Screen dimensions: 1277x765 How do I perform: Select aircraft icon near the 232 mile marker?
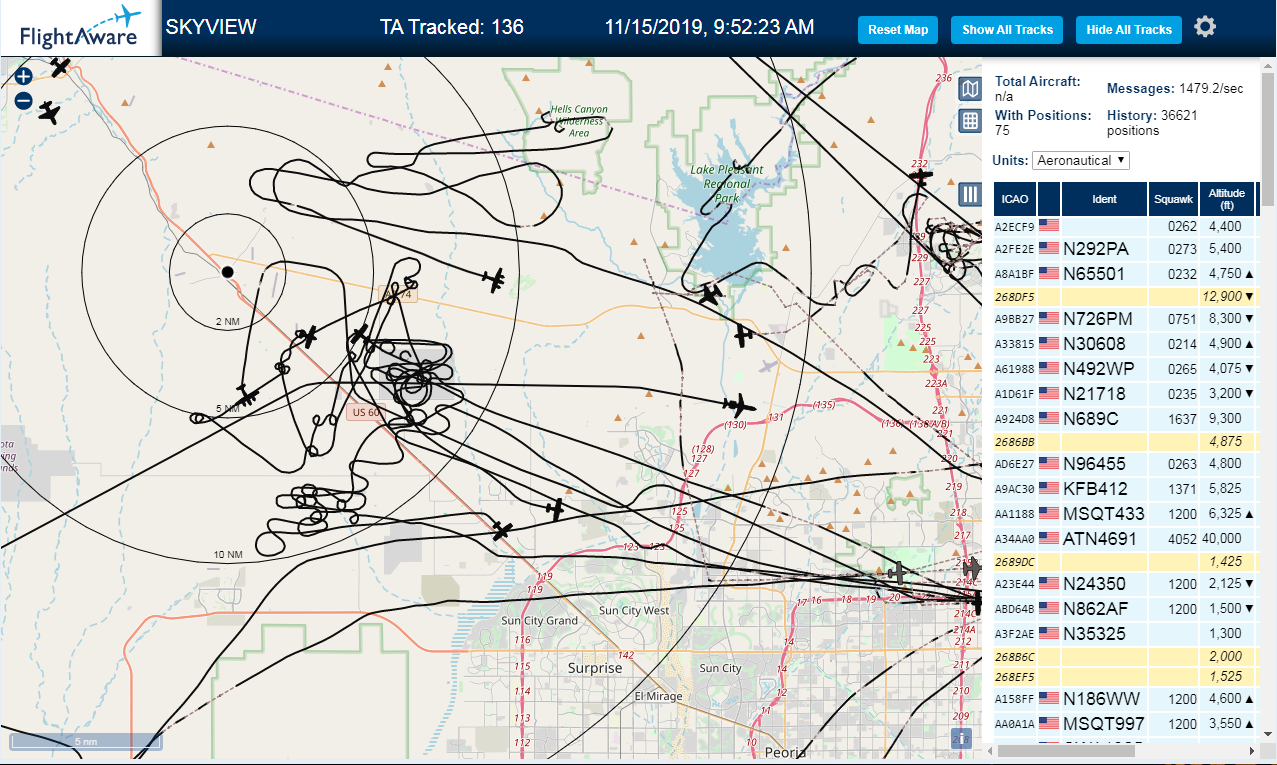pyautogui.click(x=920, y=177)
